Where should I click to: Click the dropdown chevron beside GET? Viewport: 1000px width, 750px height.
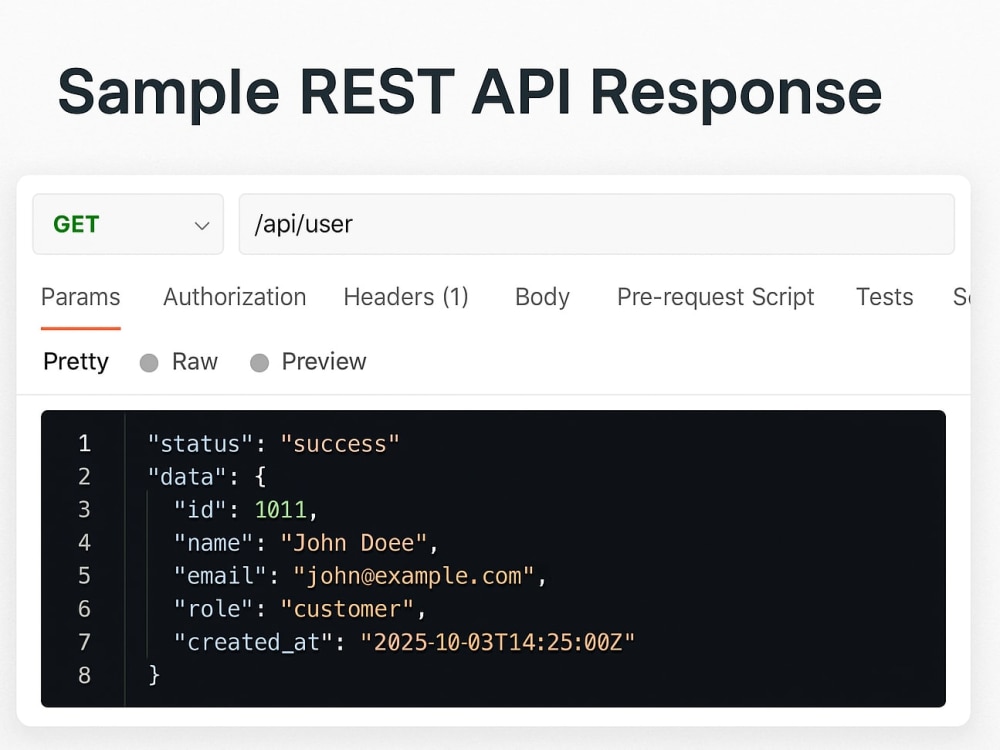[x=202, y=226]
